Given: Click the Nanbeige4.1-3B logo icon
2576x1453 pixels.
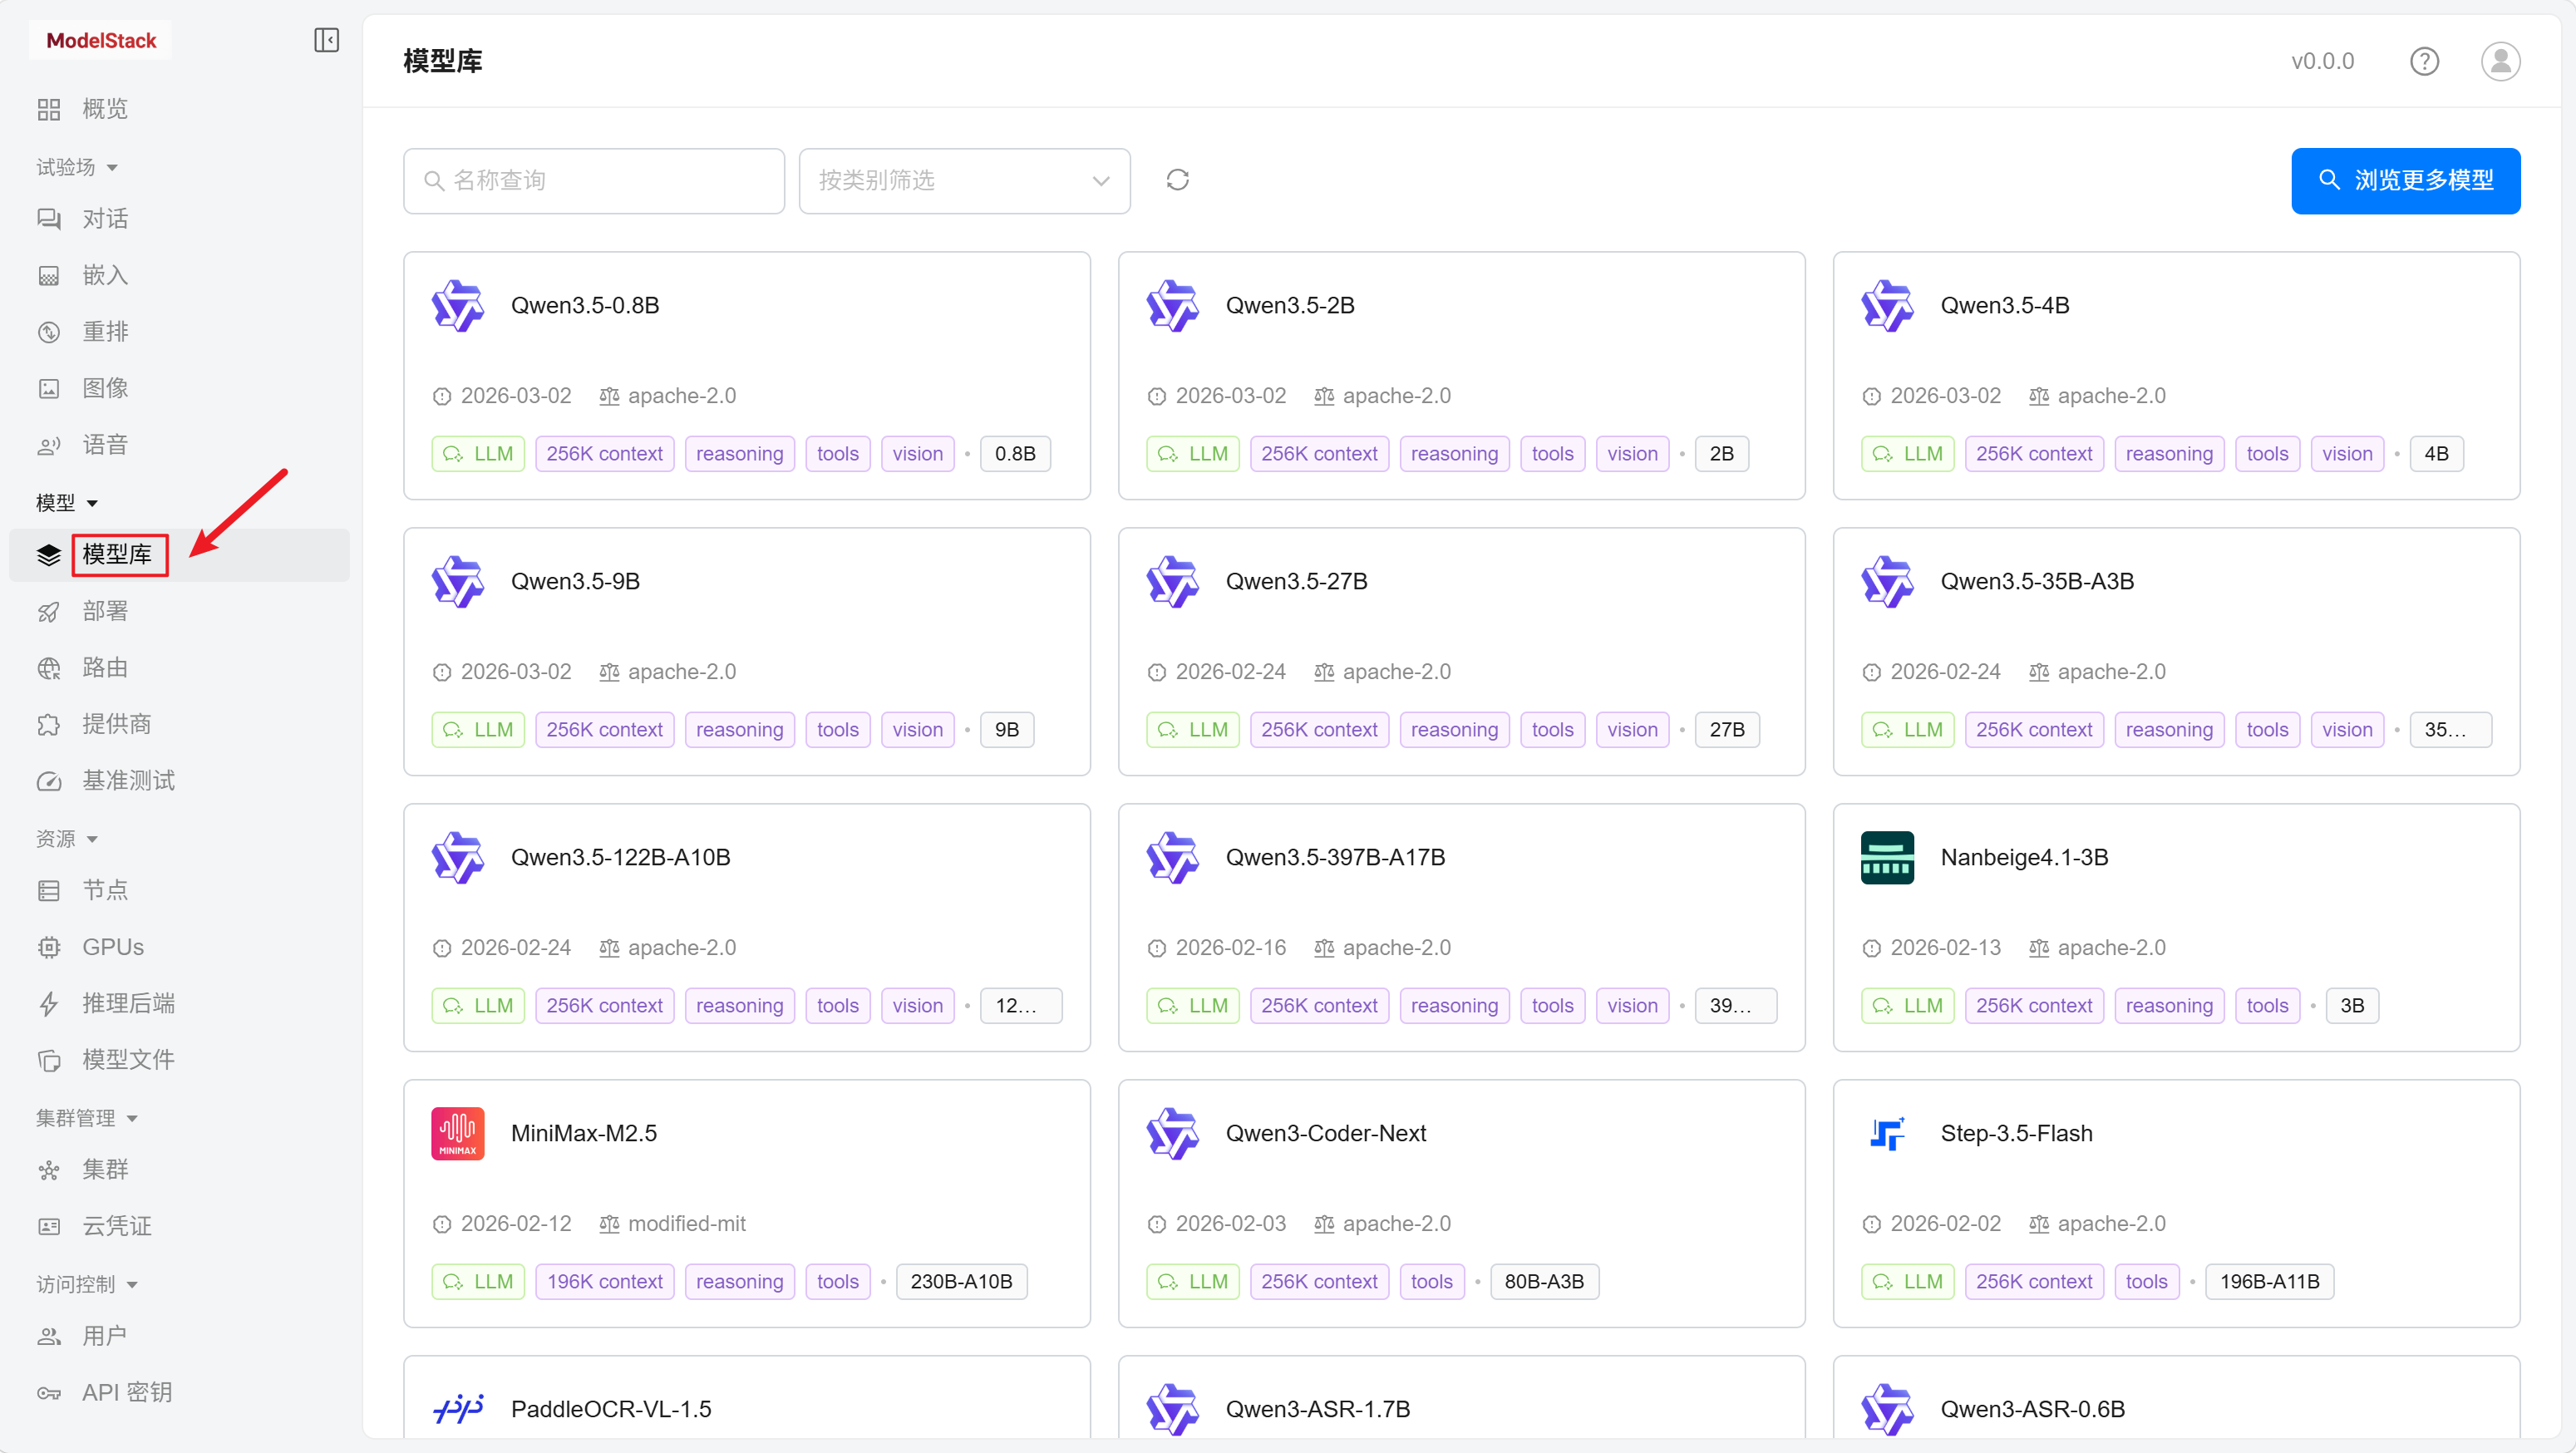Looking at the screenshot, I should point(1887,857).
